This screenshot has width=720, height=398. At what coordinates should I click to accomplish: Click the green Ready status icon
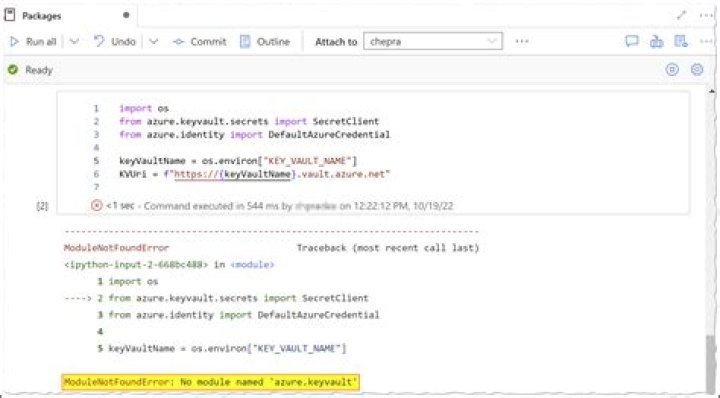pyautogui.click(x=13, y=70)
